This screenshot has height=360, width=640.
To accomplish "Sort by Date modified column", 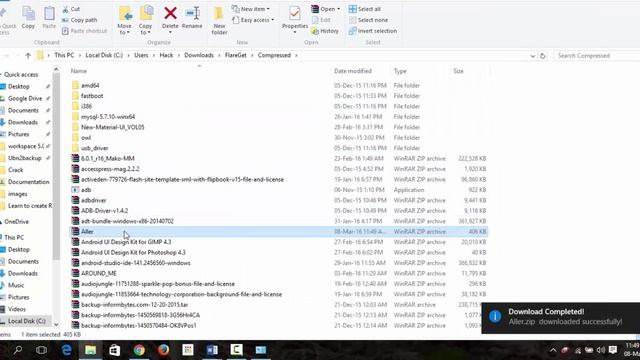I will 353,71.
